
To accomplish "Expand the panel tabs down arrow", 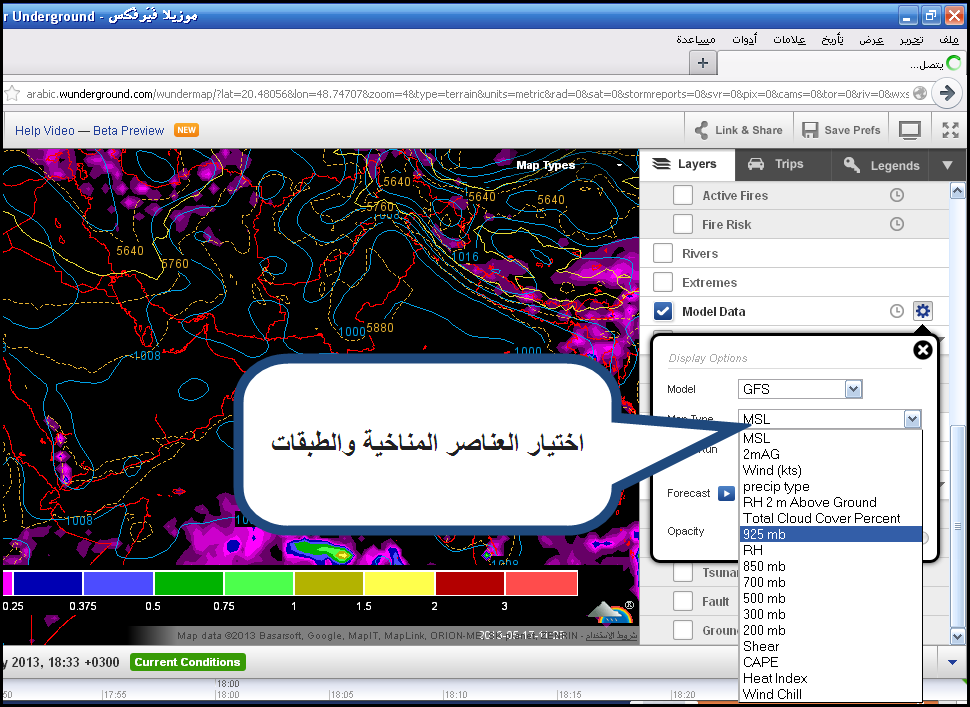I will pyautogui.click(x=947, y=165).
